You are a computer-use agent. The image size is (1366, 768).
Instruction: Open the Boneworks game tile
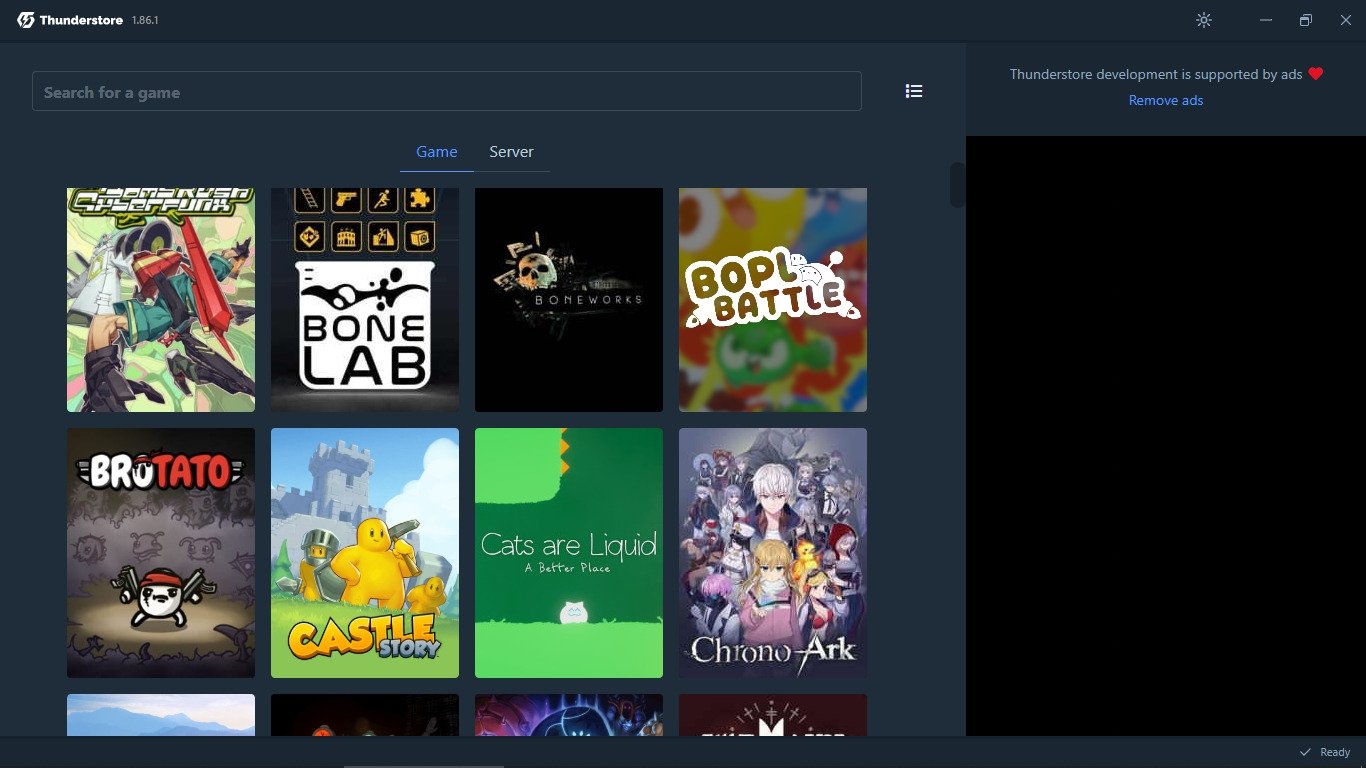569,299
